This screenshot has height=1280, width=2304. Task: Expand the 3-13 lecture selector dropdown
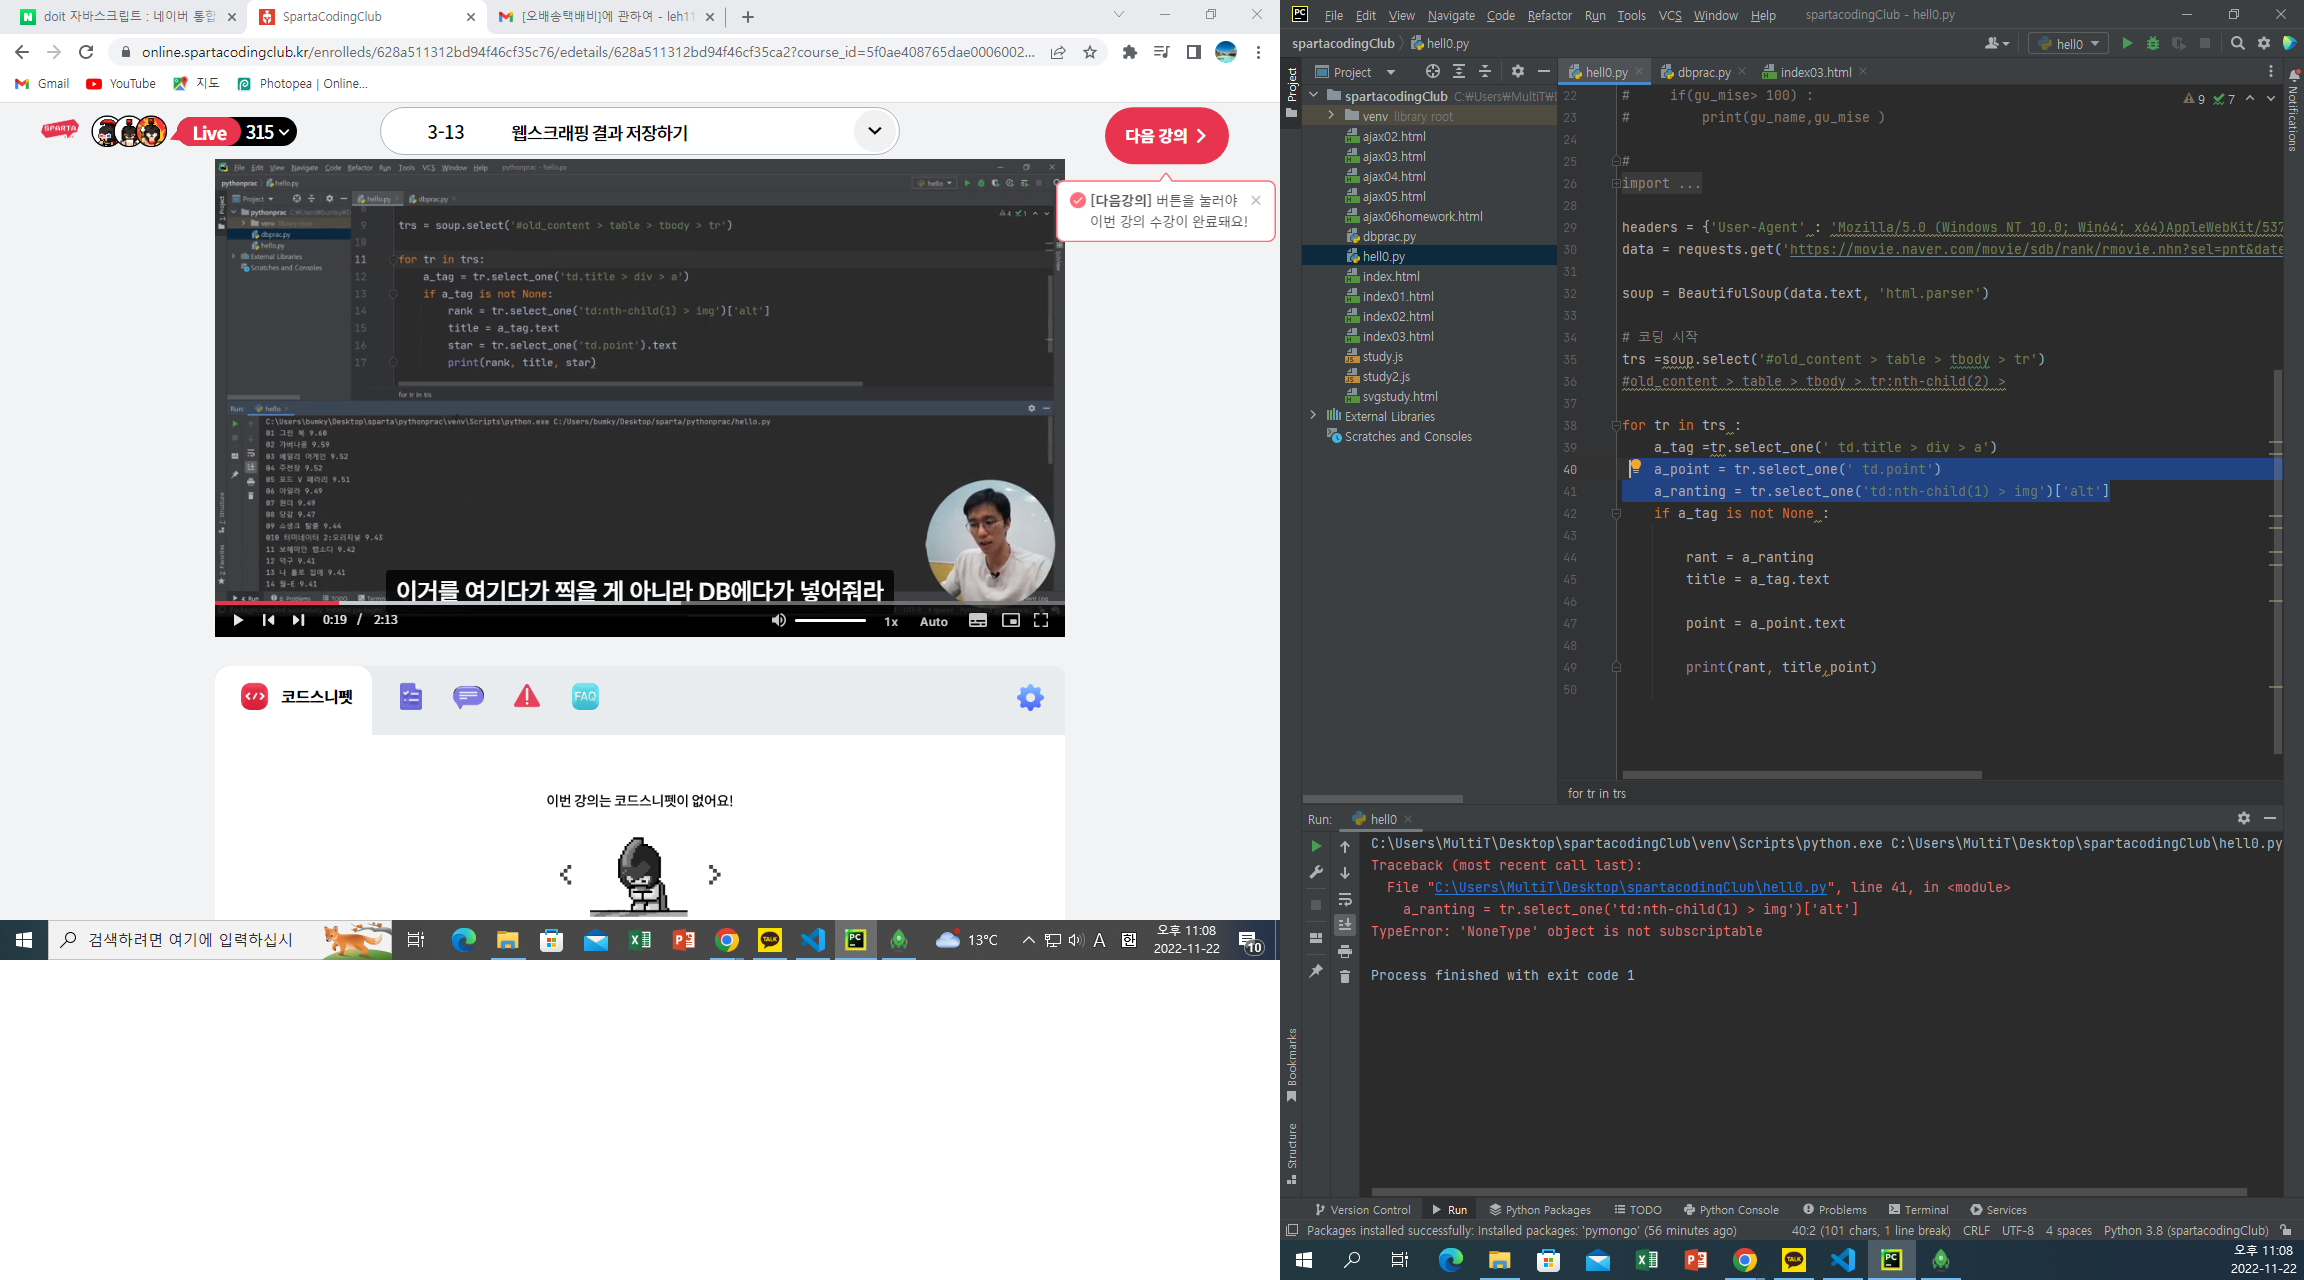(875, 131)
